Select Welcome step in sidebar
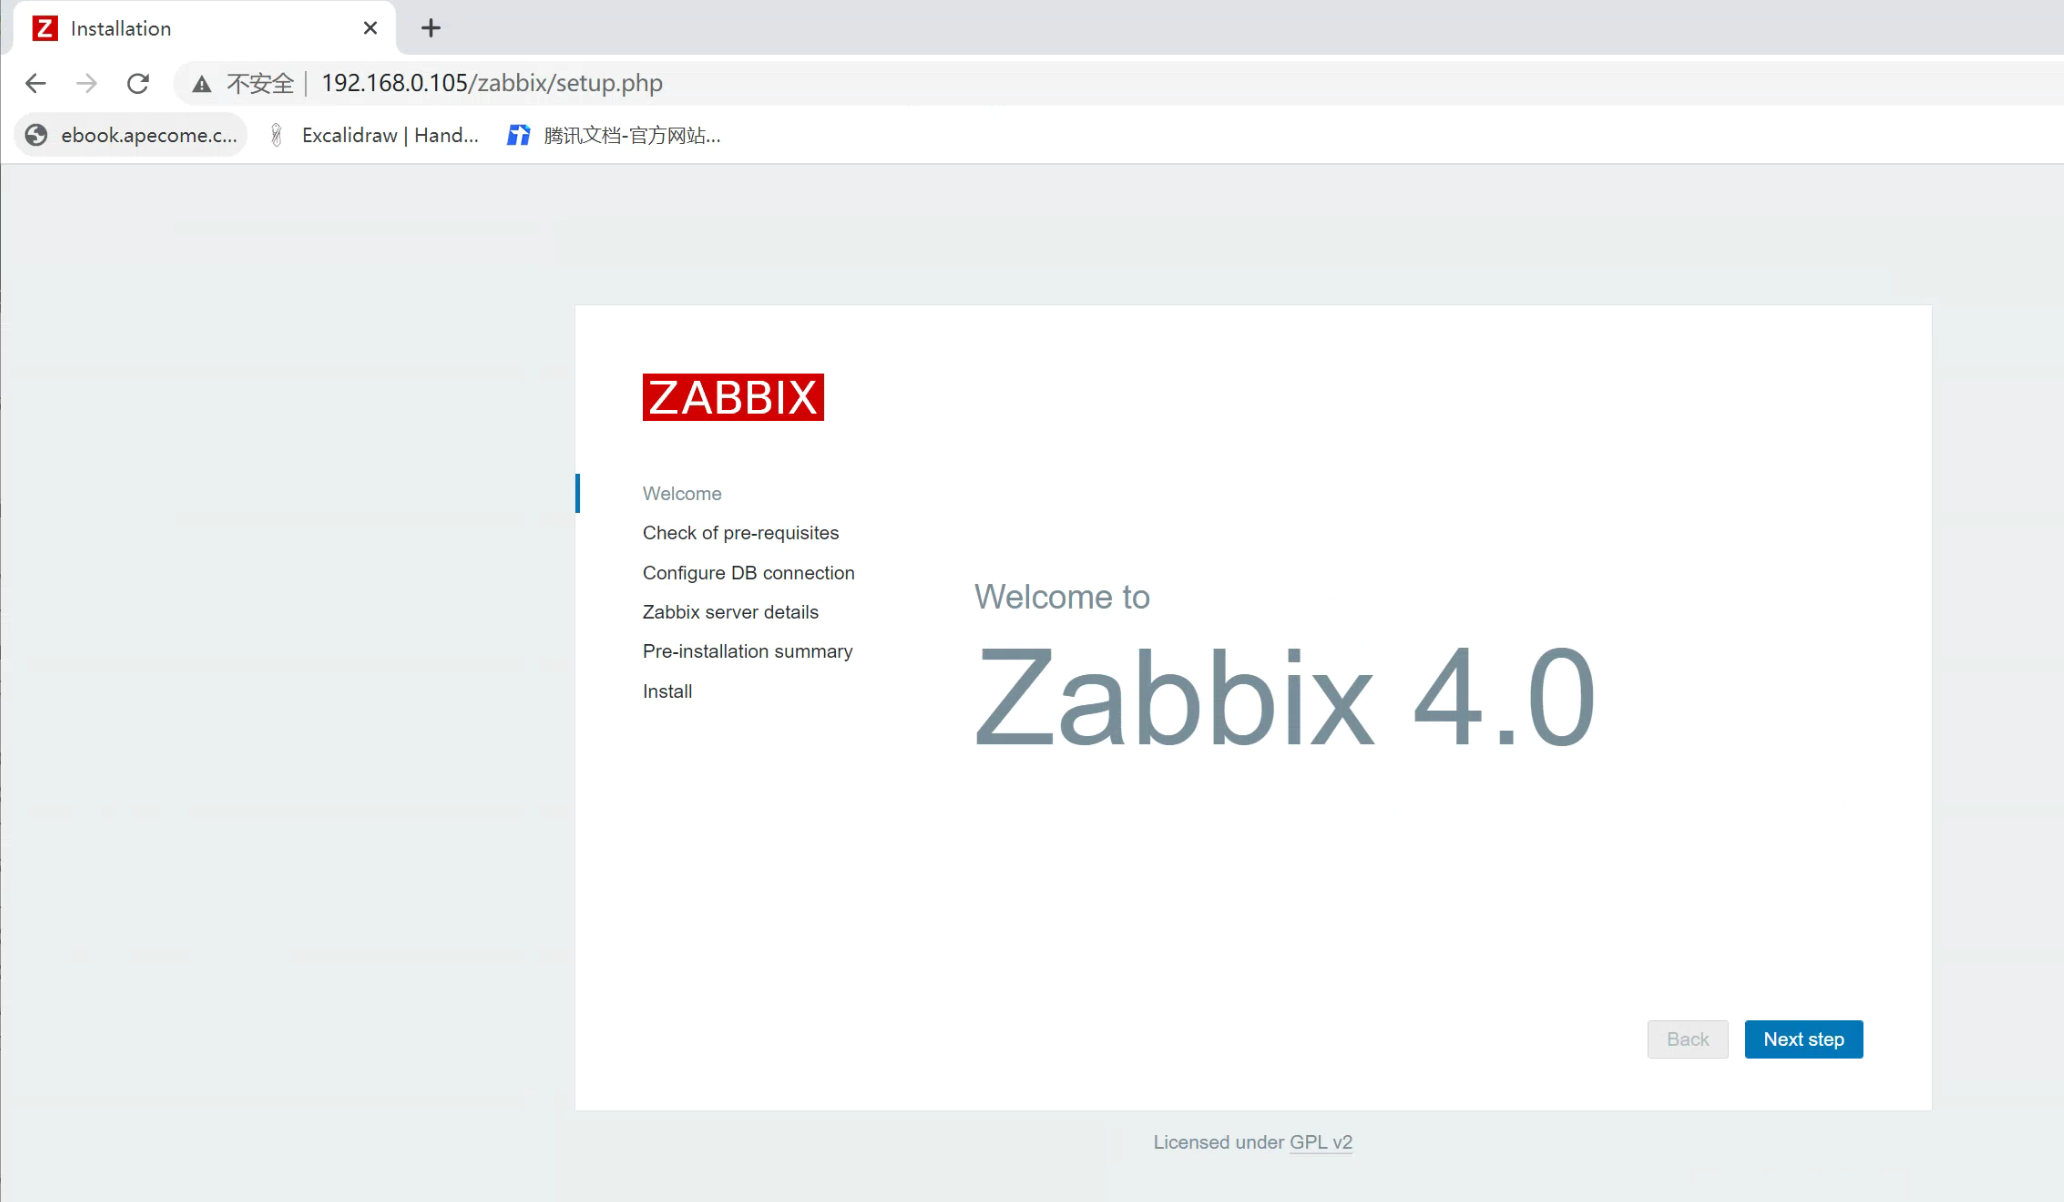 pos(682,493)
